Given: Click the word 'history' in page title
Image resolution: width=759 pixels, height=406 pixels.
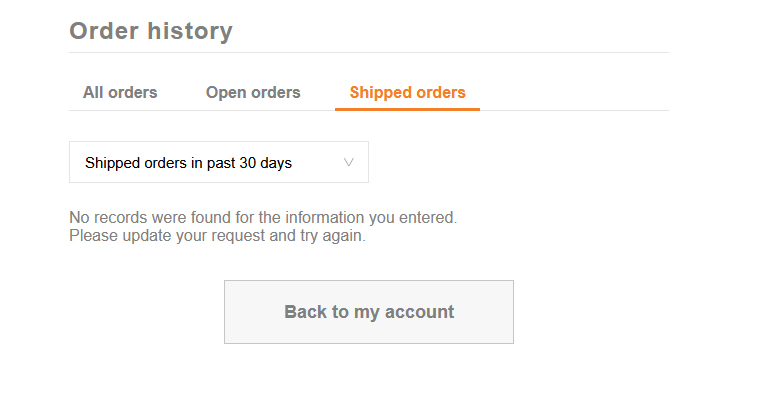Looking at the screenshot, I should click(191, 31).
